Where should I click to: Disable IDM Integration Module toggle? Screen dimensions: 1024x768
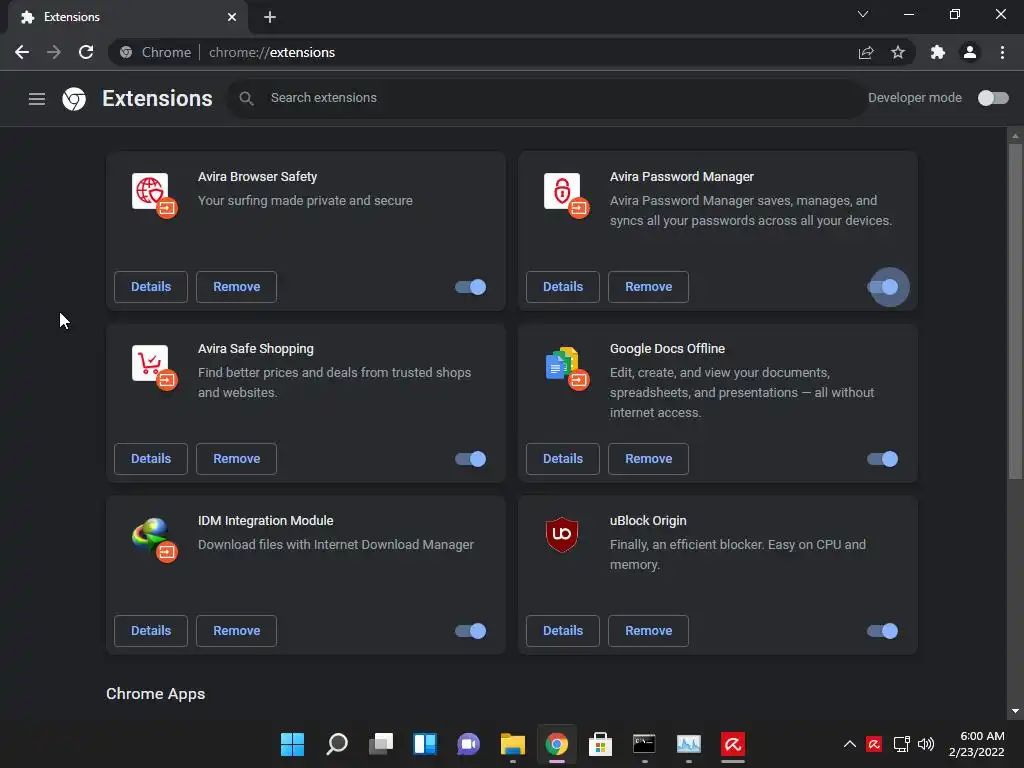470,631
